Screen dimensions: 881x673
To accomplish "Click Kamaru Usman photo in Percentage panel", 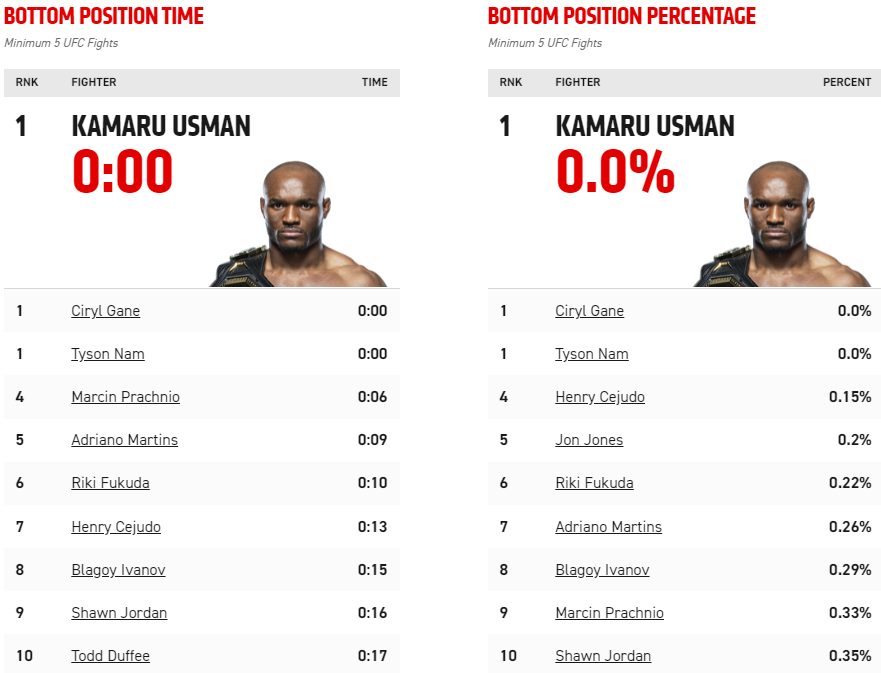I will (782, 224).
